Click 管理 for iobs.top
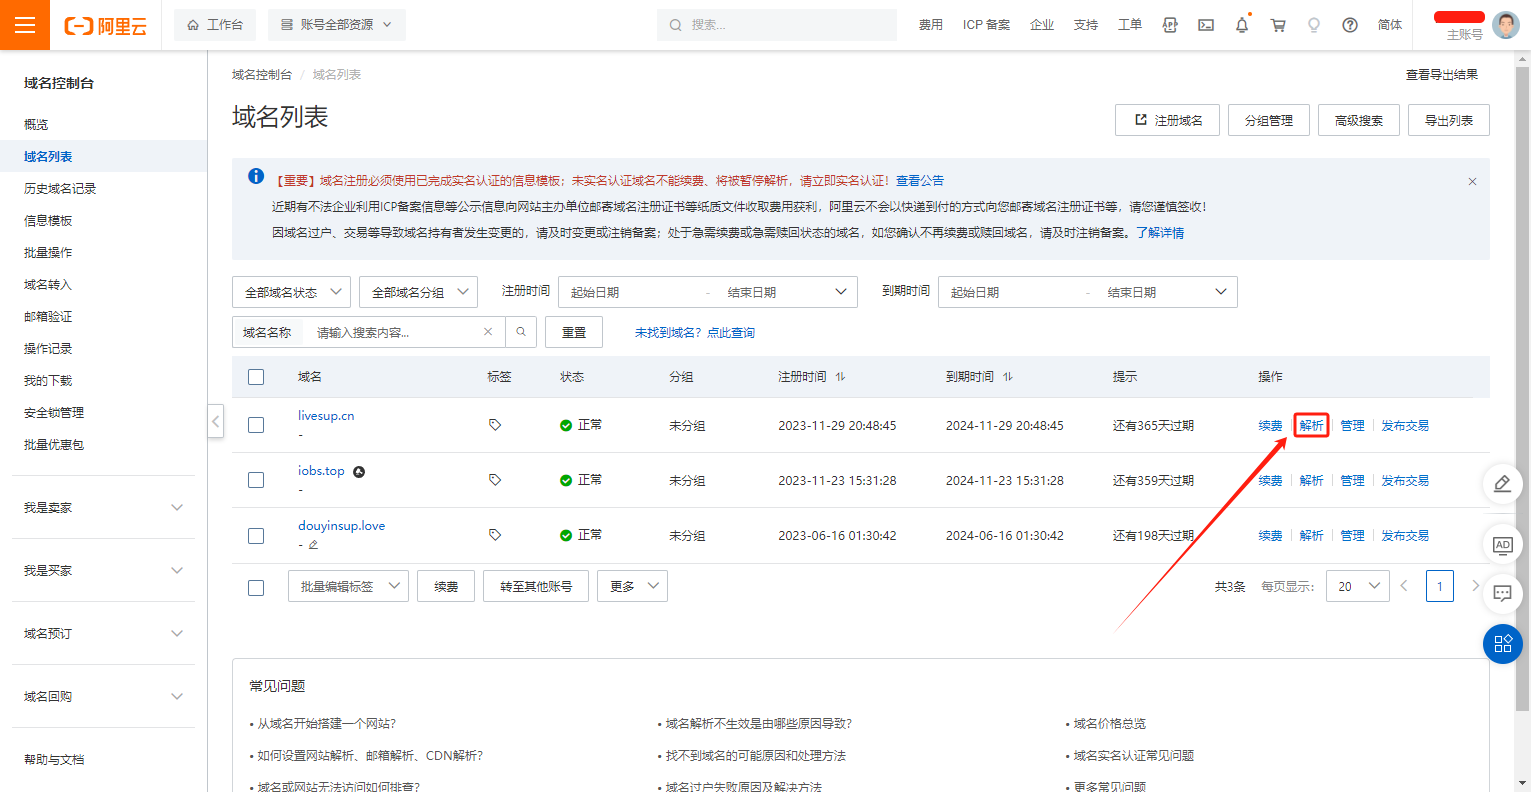This screenshot has width=1531, height=792. click(1352, 480)
